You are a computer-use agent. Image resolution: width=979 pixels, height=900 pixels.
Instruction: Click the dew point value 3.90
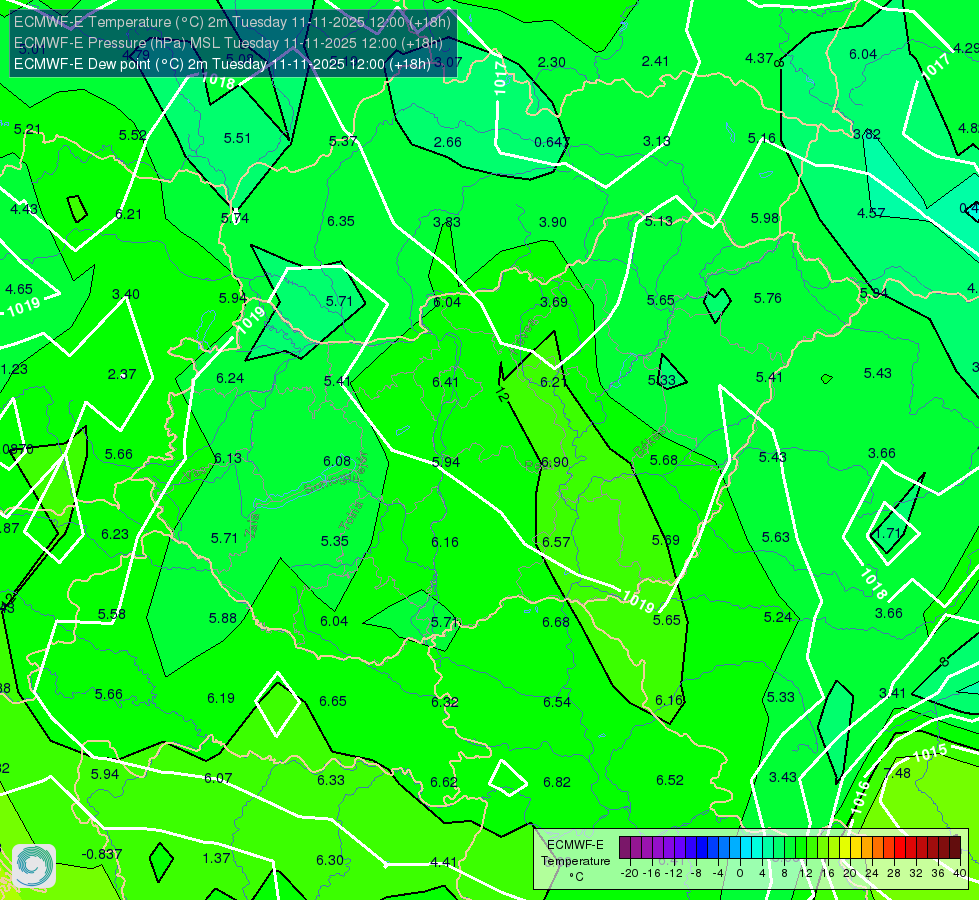[553, 222]
